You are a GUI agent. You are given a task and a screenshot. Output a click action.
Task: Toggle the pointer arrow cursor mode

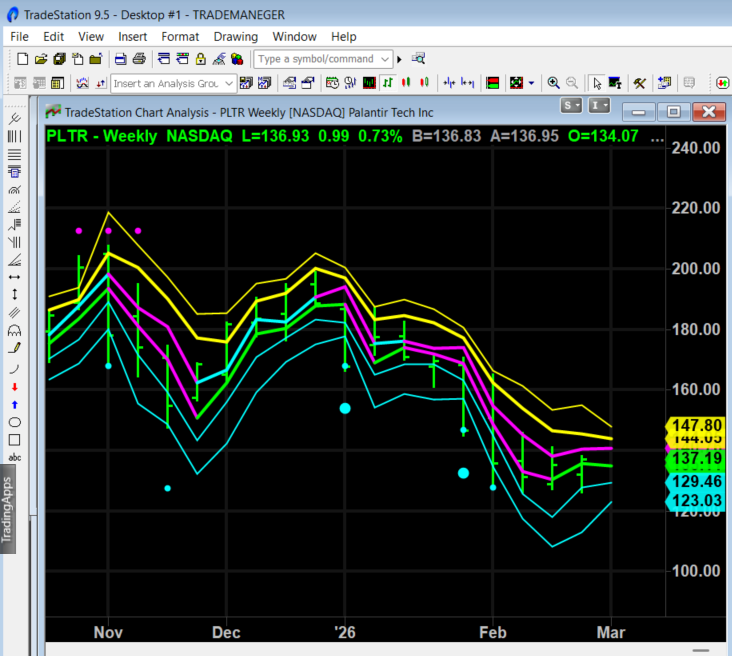(x=597, y=83)
